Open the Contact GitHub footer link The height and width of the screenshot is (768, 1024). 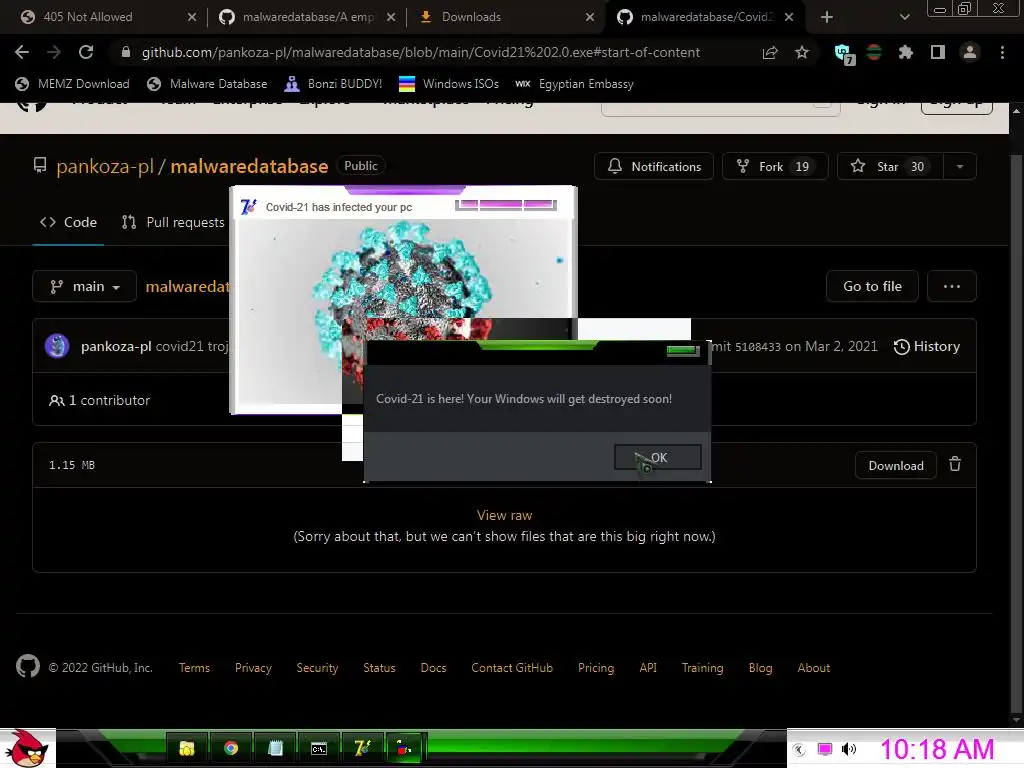point(511,667)
